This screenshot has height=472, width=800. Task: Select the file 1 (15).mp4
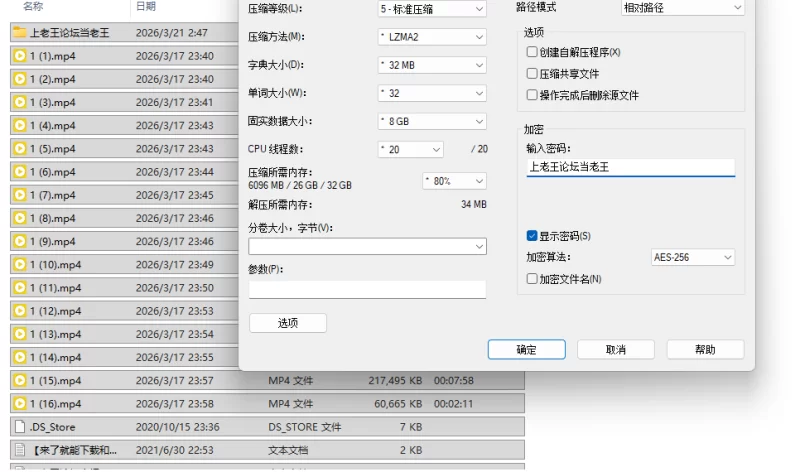(267, 381)
